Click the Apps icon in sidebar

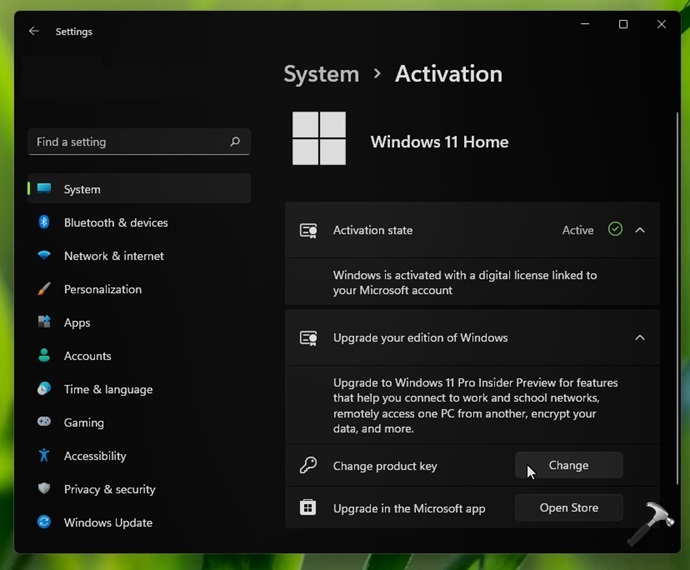[44, 322]
